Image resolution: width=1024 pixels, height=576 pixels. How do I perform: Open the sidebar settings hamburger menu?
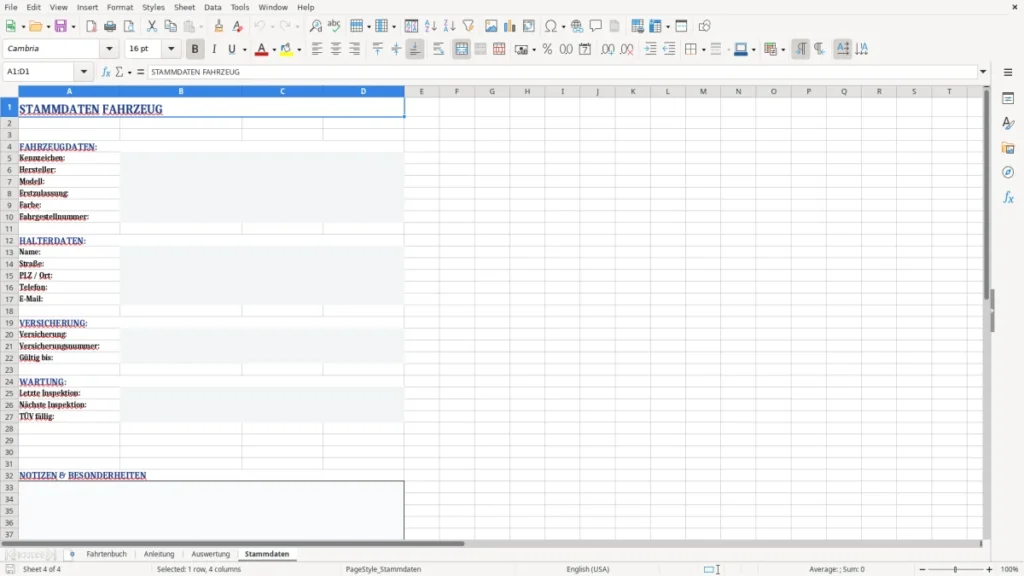[1008, 72]
